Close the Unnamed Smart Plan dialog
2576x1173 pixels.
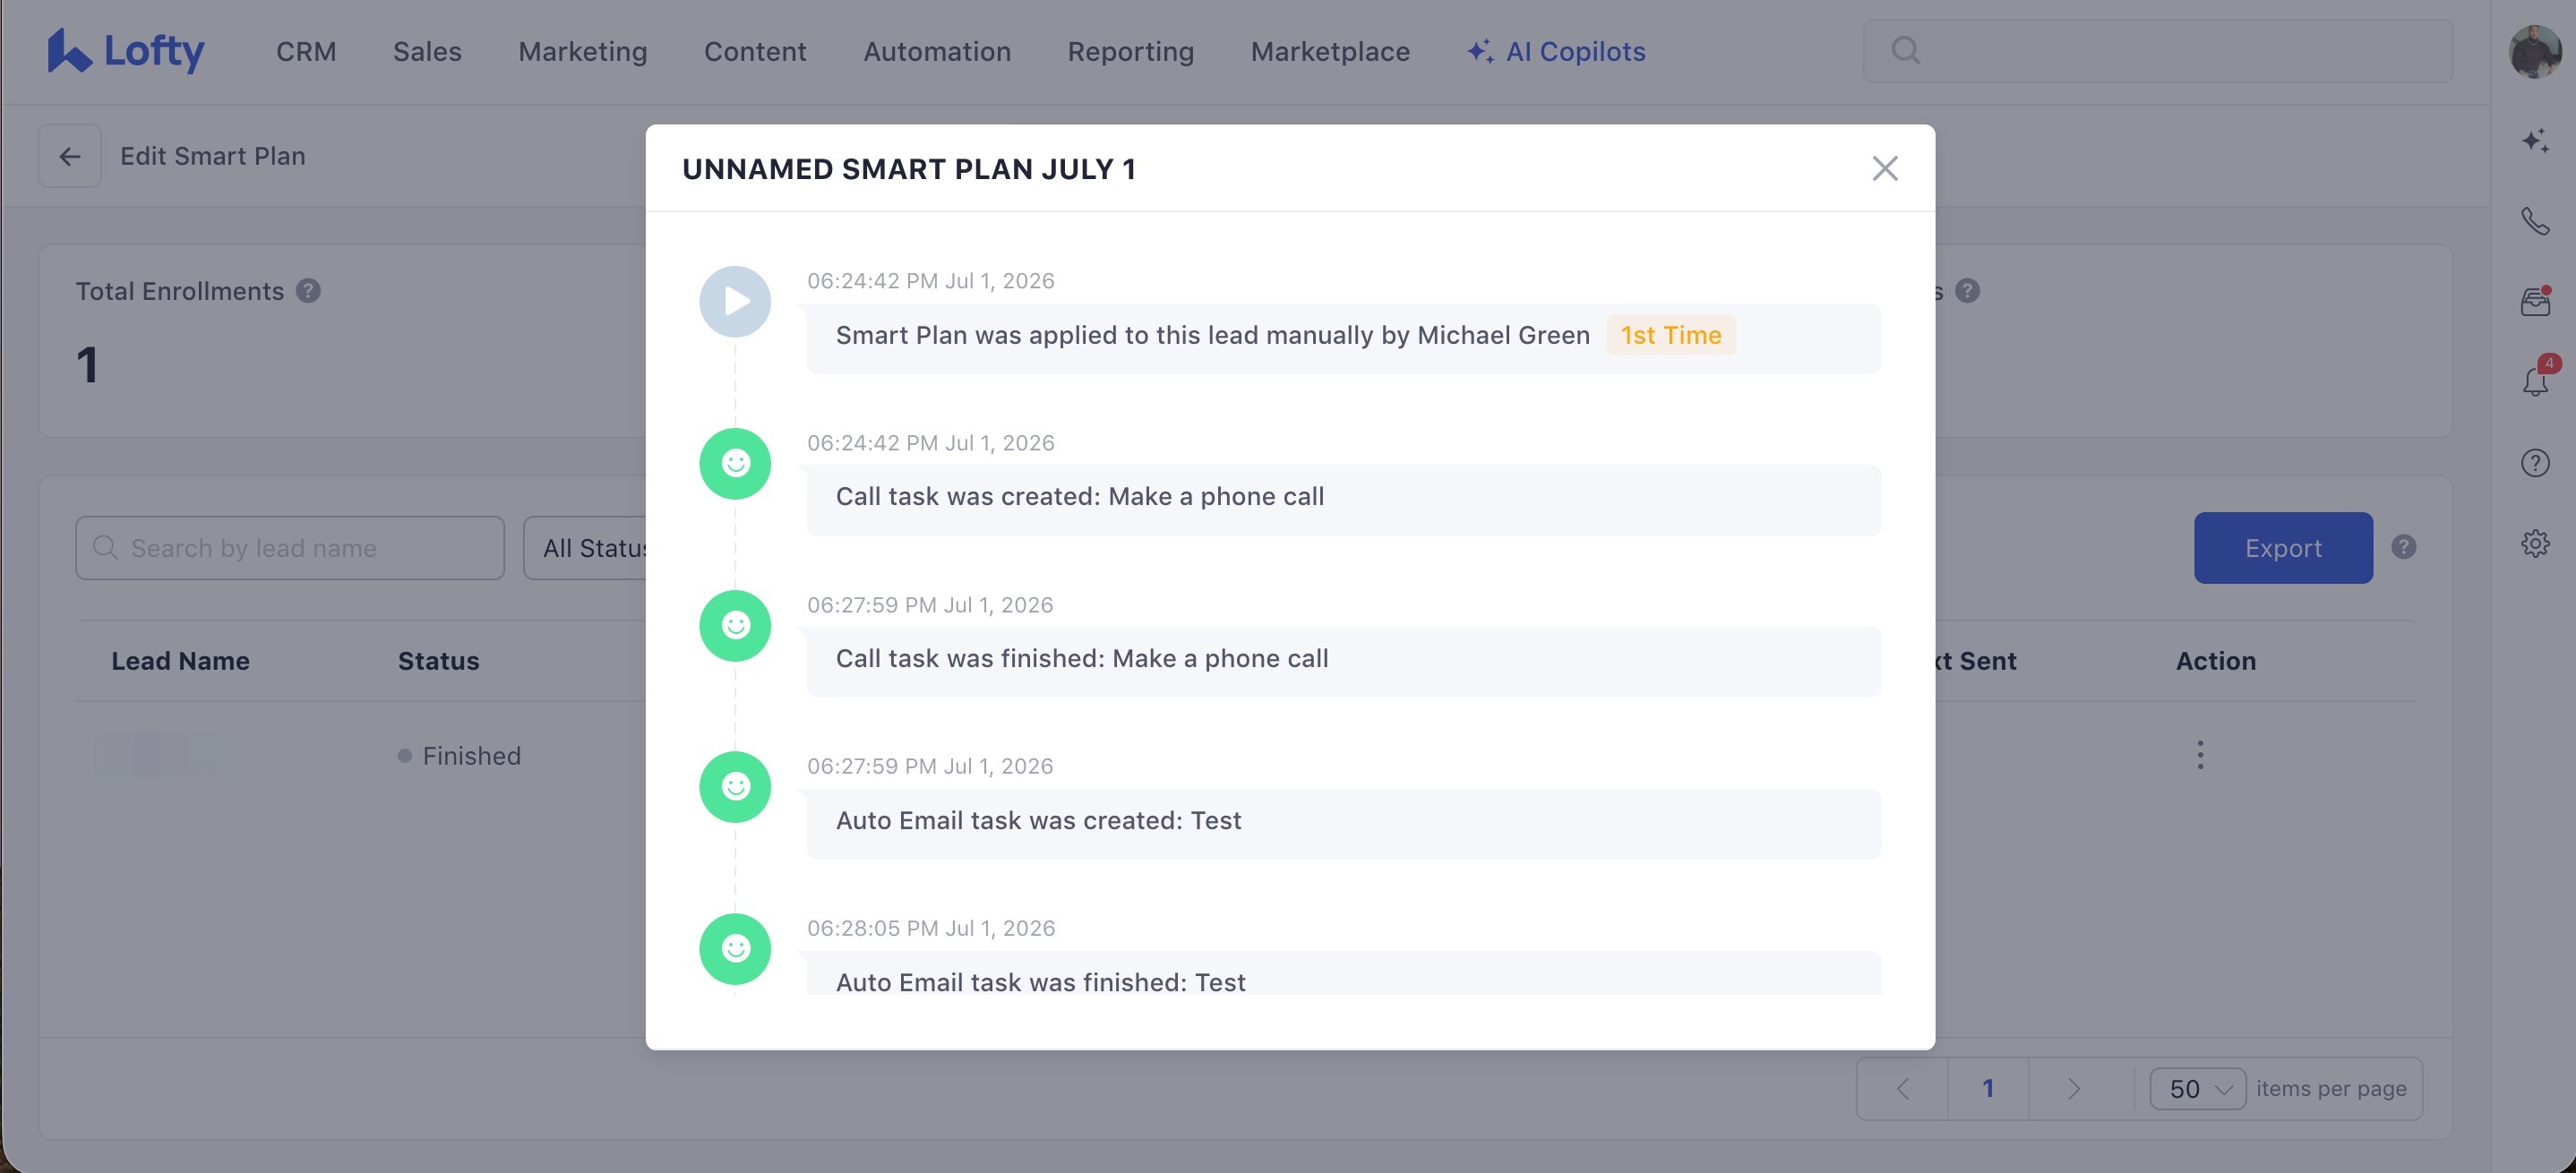[x=1884, y=168]
